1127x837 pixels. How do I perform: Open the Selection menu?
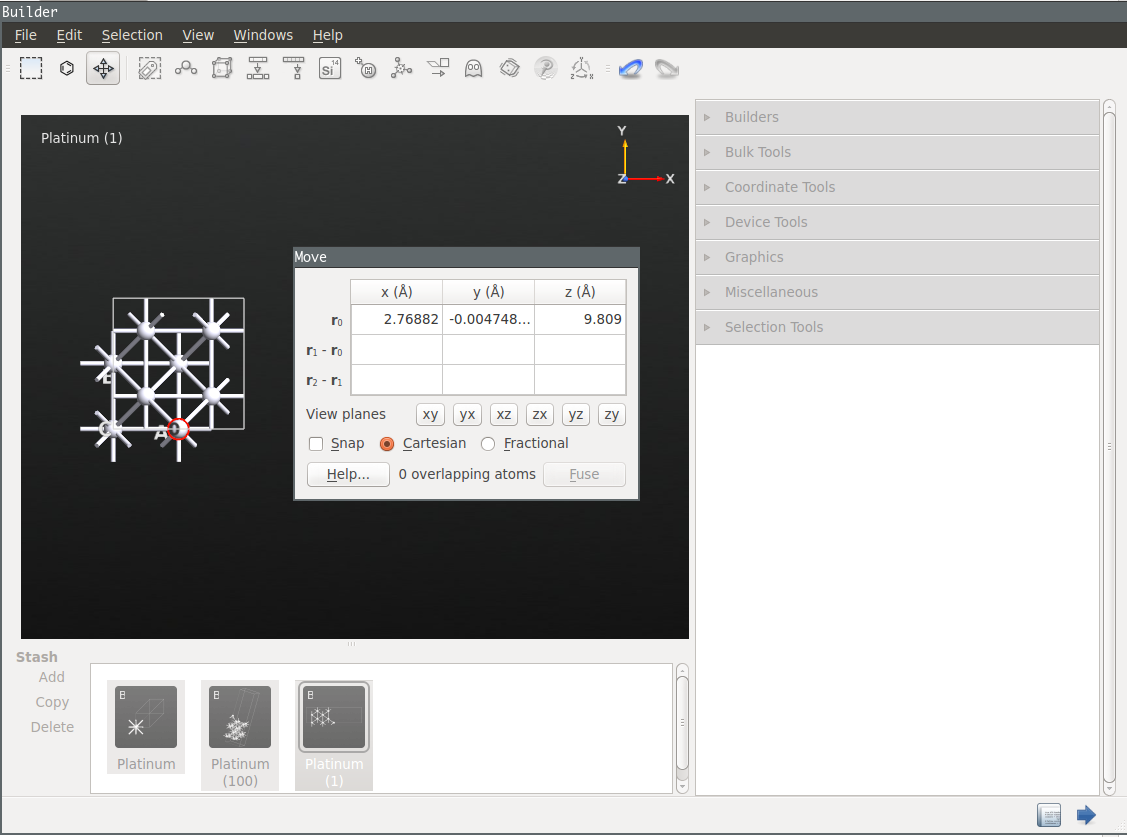click(x=132, y=35)
